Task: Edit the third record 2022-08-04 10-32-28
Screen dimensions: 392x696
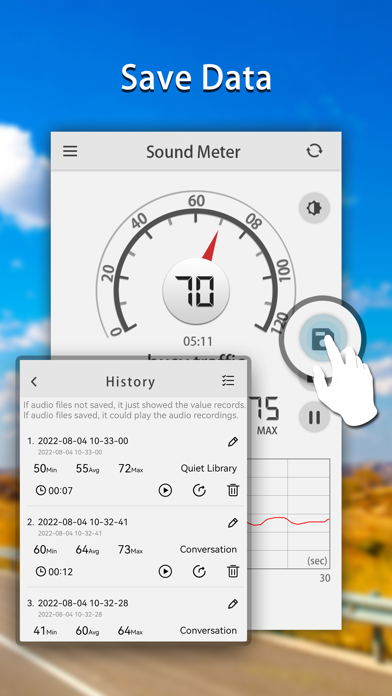Action: [233, 604]
